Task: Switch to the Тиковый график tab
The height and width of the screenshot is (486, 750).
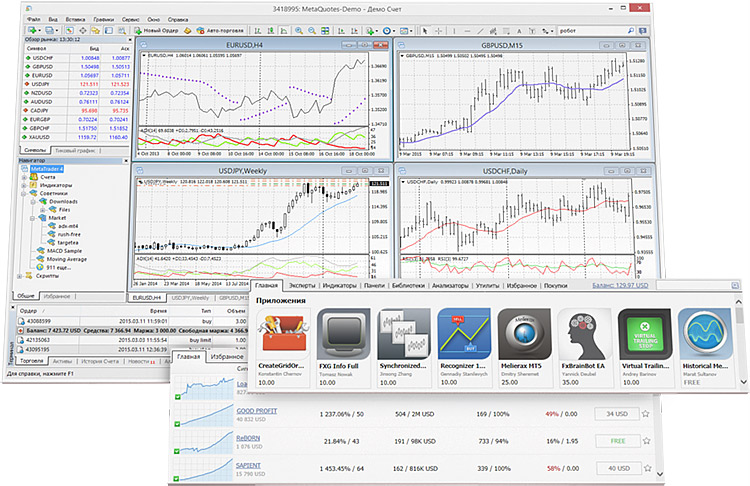Action: (x=75, y=150)
